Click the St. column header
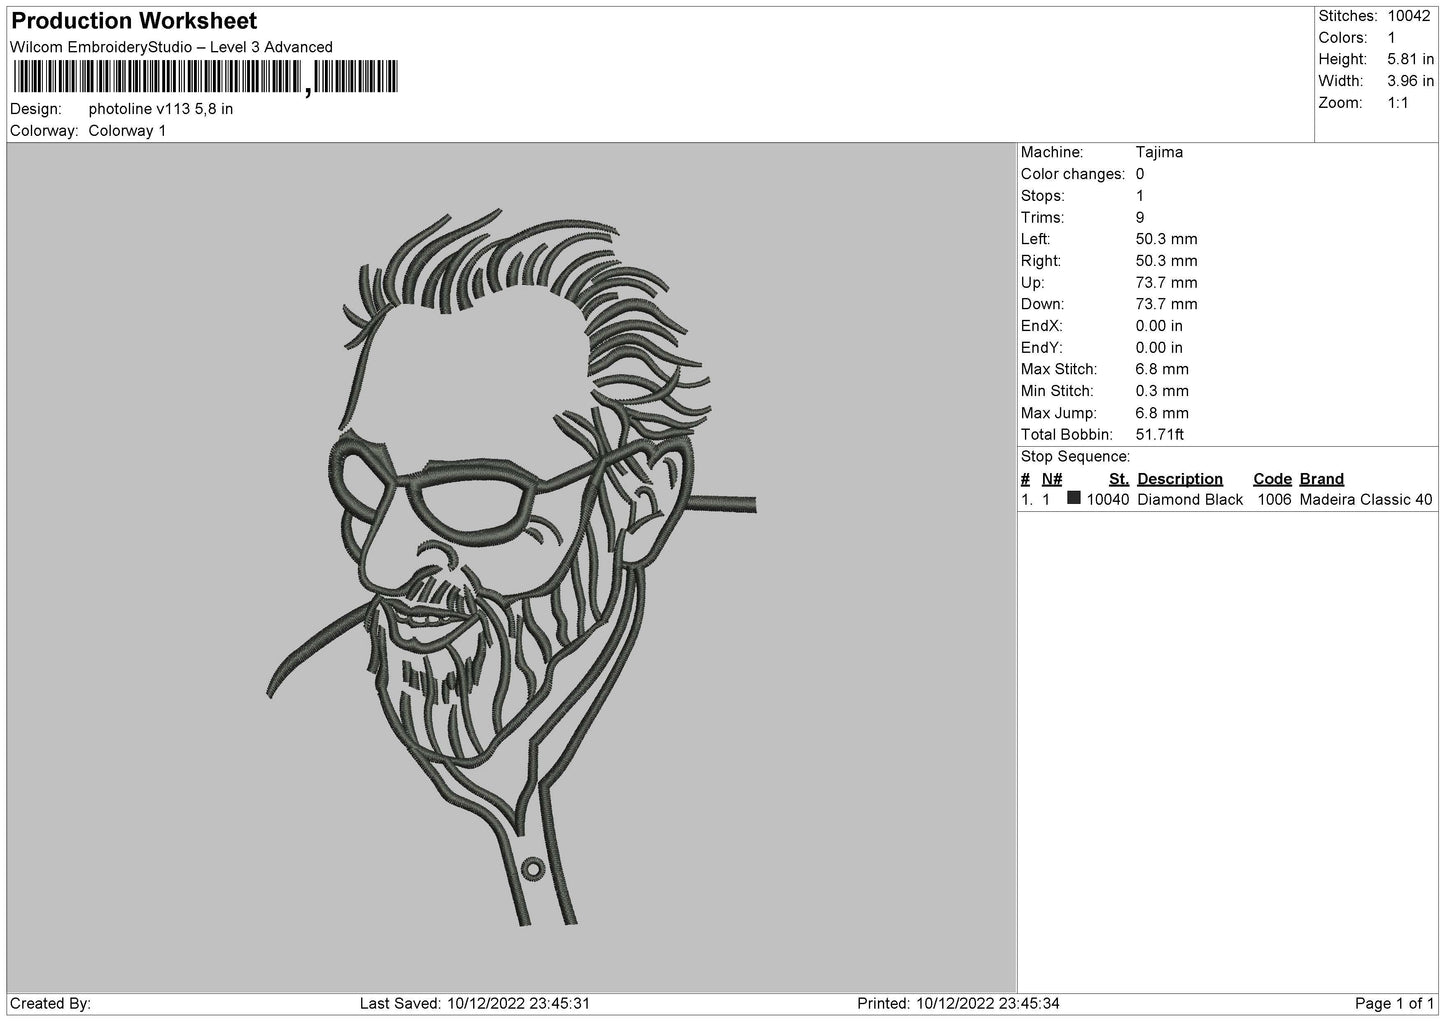The height and width of the screenshot is (1021, 1445). (x=1119, y=479)
